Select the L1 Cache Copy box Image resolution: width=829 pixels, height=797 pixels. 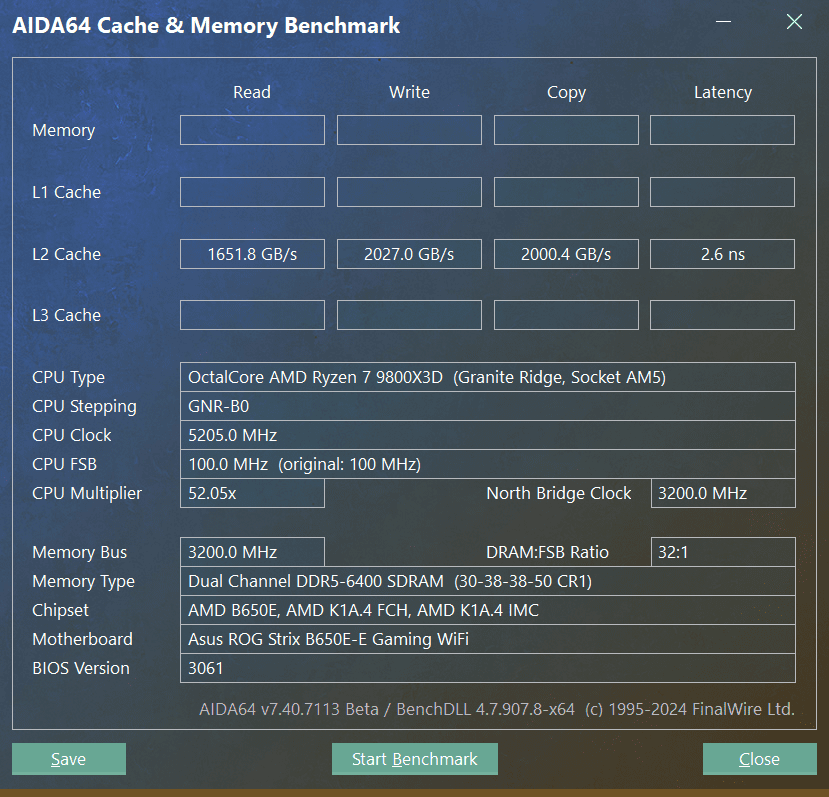566,192
